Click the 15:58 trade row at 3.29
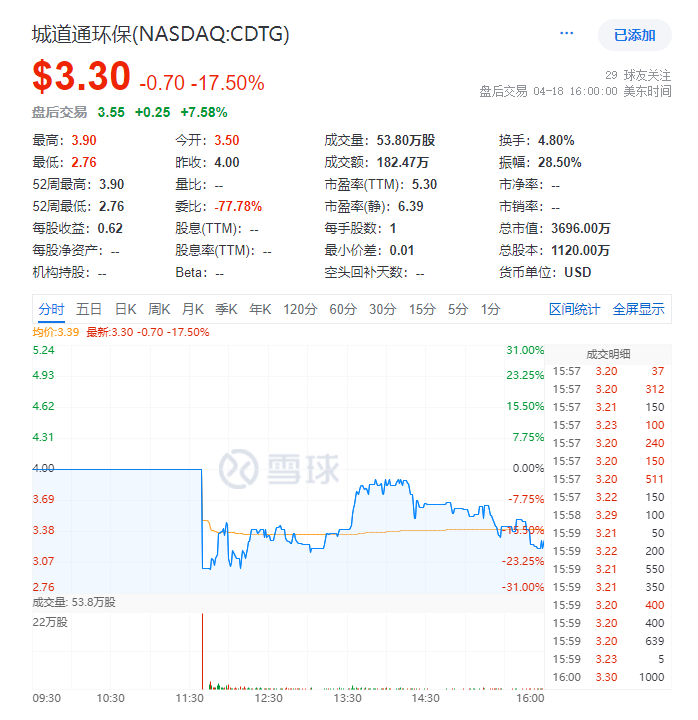The image size is (698, 720). pyautogui.click(x=608, y=515)
